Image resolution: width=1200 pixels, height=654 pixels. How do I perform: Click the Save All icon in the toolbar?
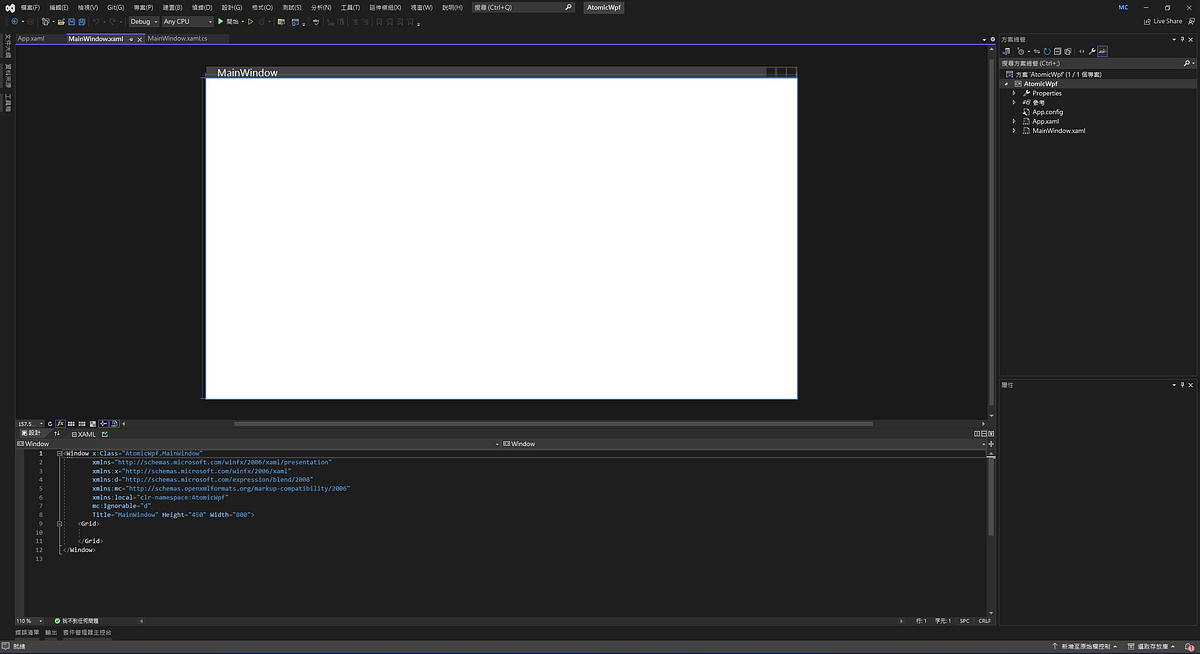pos(82,21)
